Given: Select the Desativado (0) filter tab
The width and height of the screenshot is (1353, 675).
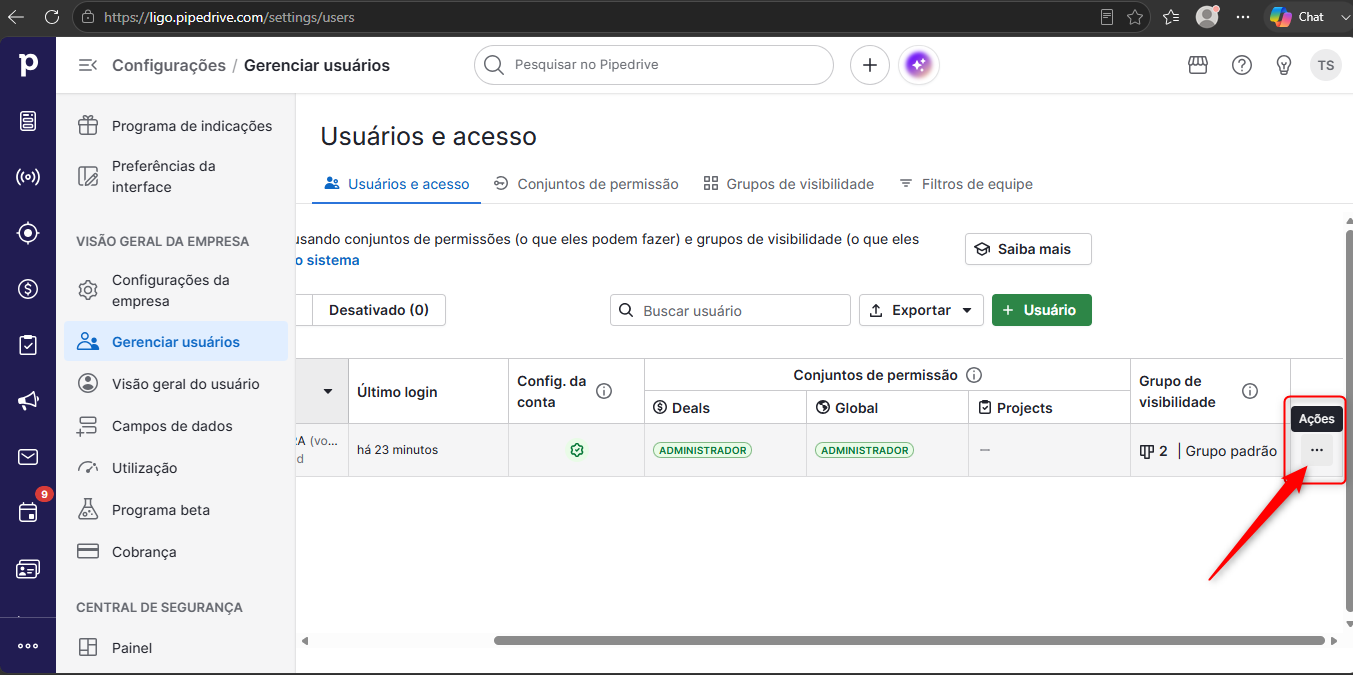Looking at the screenshot, I should tap(379, 310).
